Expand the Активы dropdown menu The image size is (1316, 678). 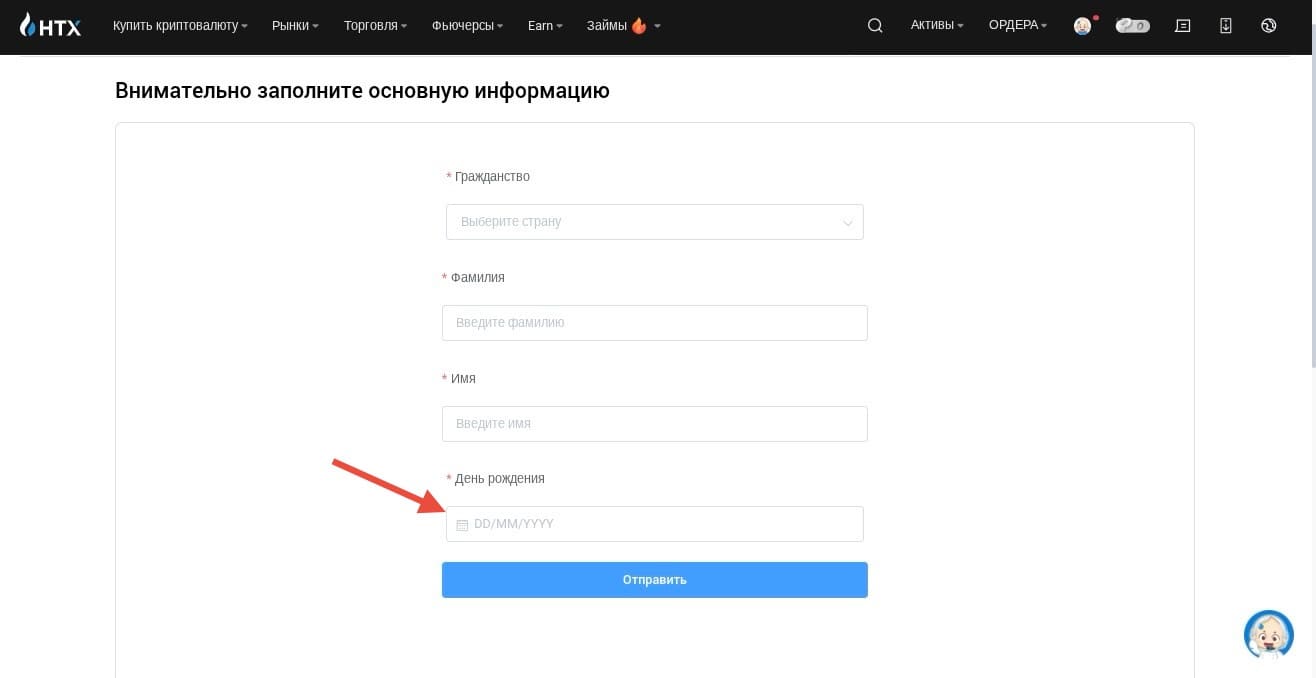point(937,26)
